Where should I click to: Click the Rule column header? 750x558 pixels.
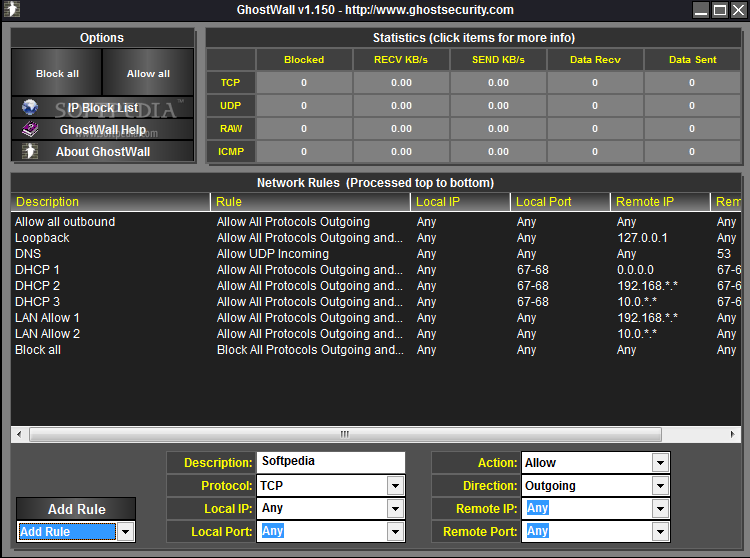pos(310,202)
